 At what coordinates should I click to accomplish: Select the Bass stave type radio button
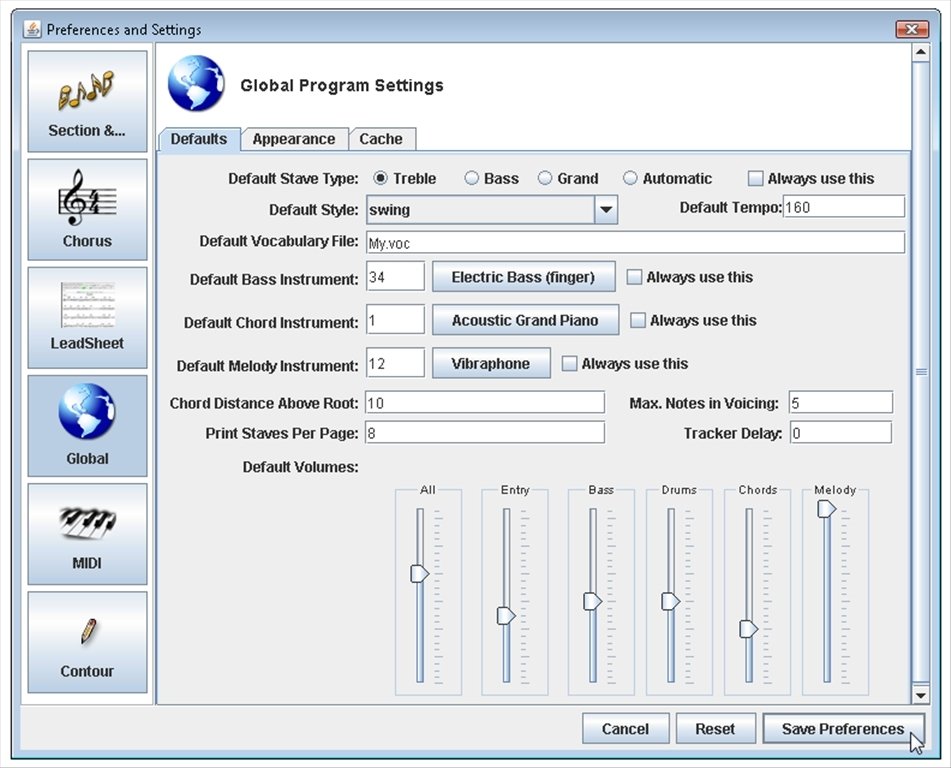(471, 178)
